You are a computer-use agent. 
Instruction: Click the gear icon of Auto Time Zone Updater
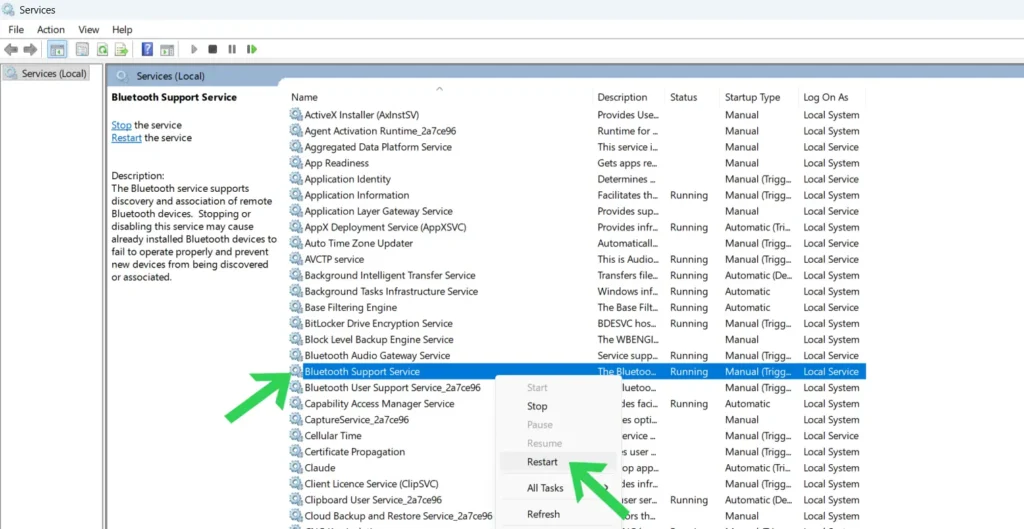click(x=296, y=243)
